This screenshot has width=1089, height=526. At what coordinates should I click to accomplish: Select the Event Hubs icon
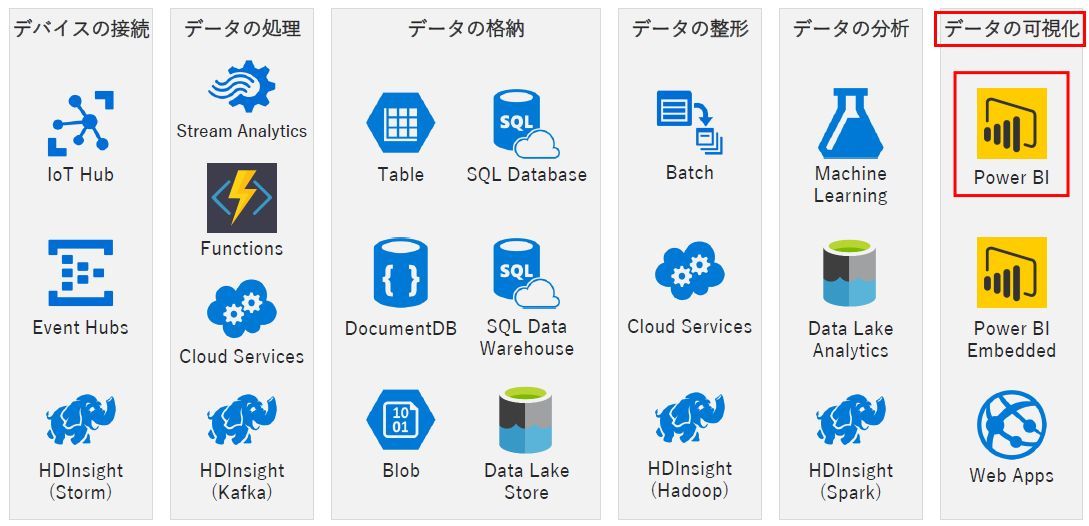point(81,273)
